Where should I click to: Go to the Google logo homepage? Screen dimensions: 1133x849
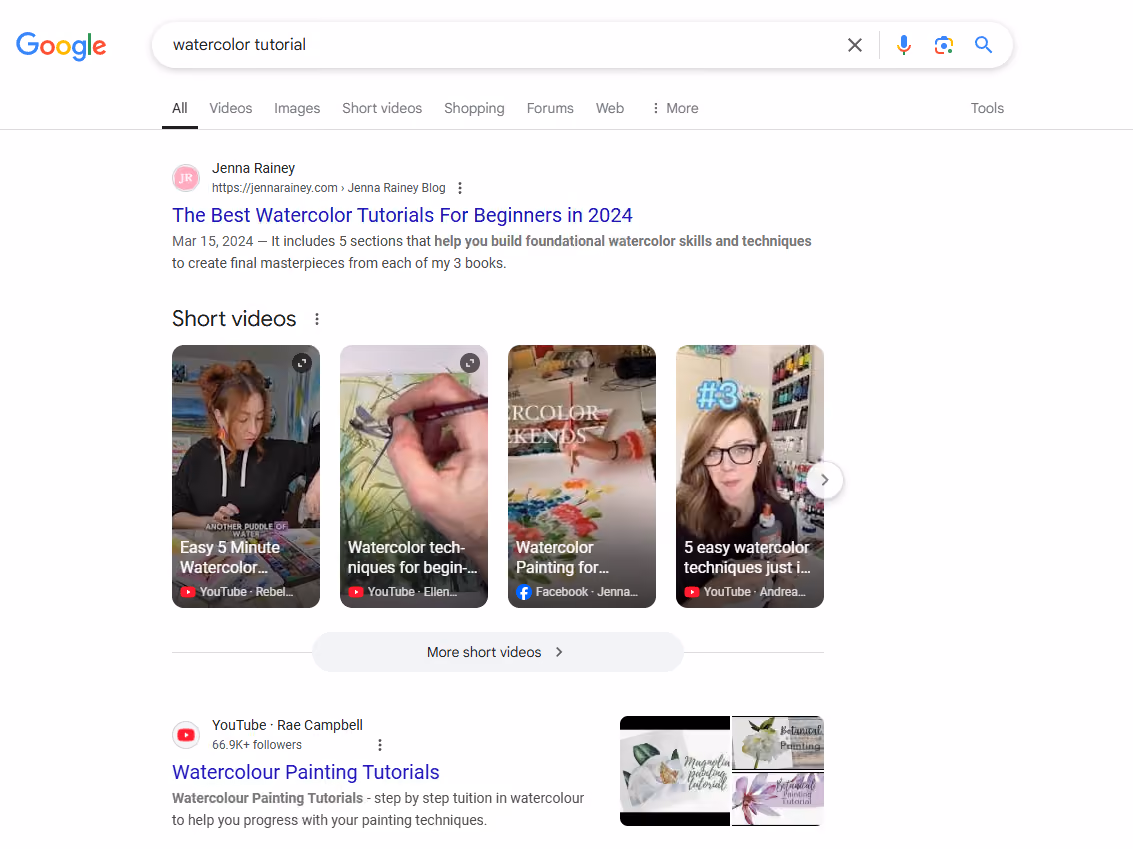coord(61,46)
